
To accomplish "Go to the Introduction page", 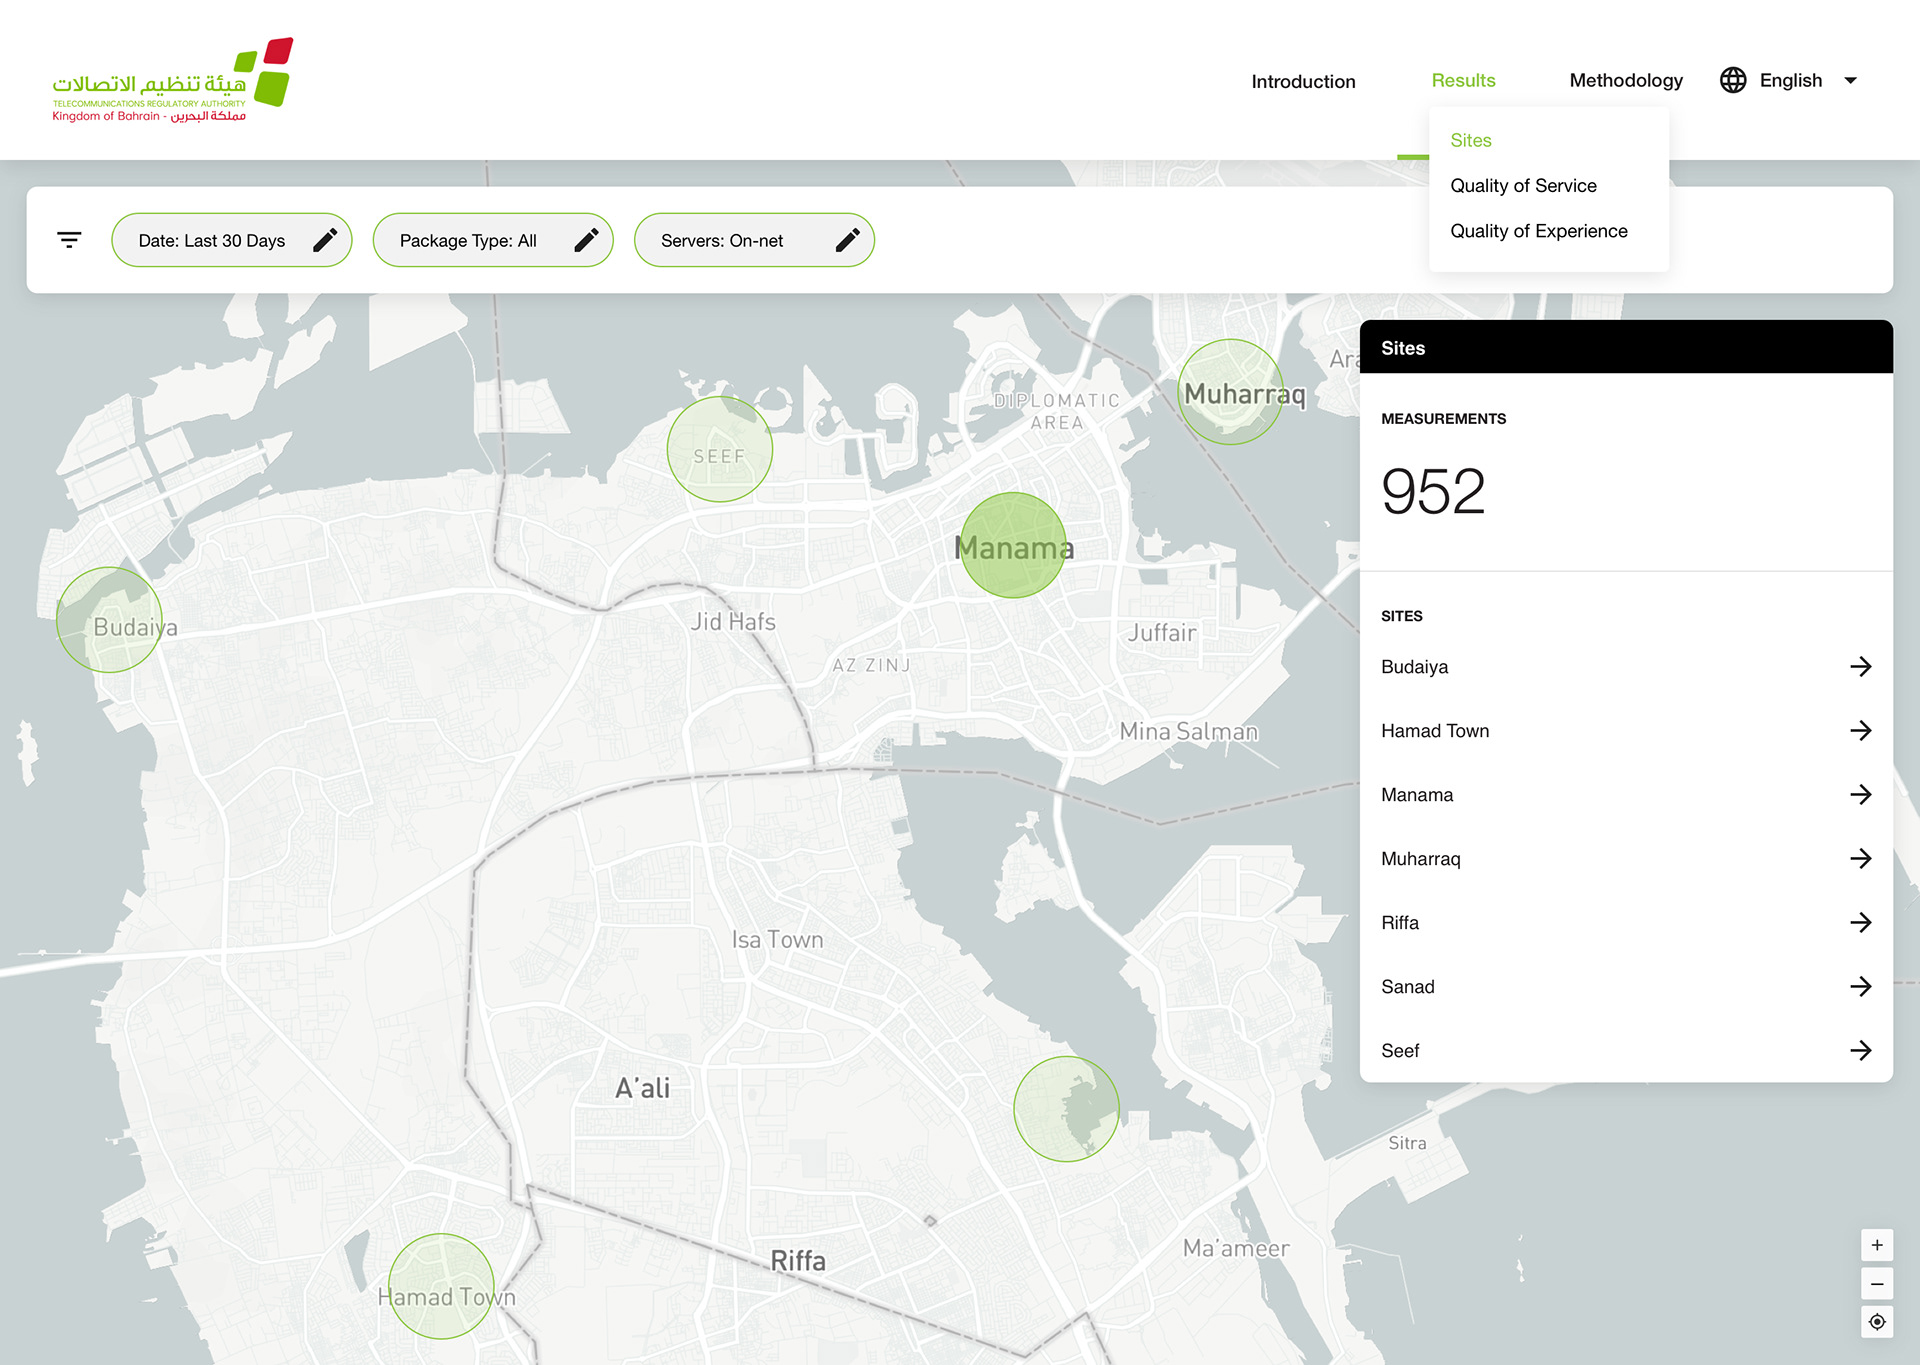I will click(1303, 82).
